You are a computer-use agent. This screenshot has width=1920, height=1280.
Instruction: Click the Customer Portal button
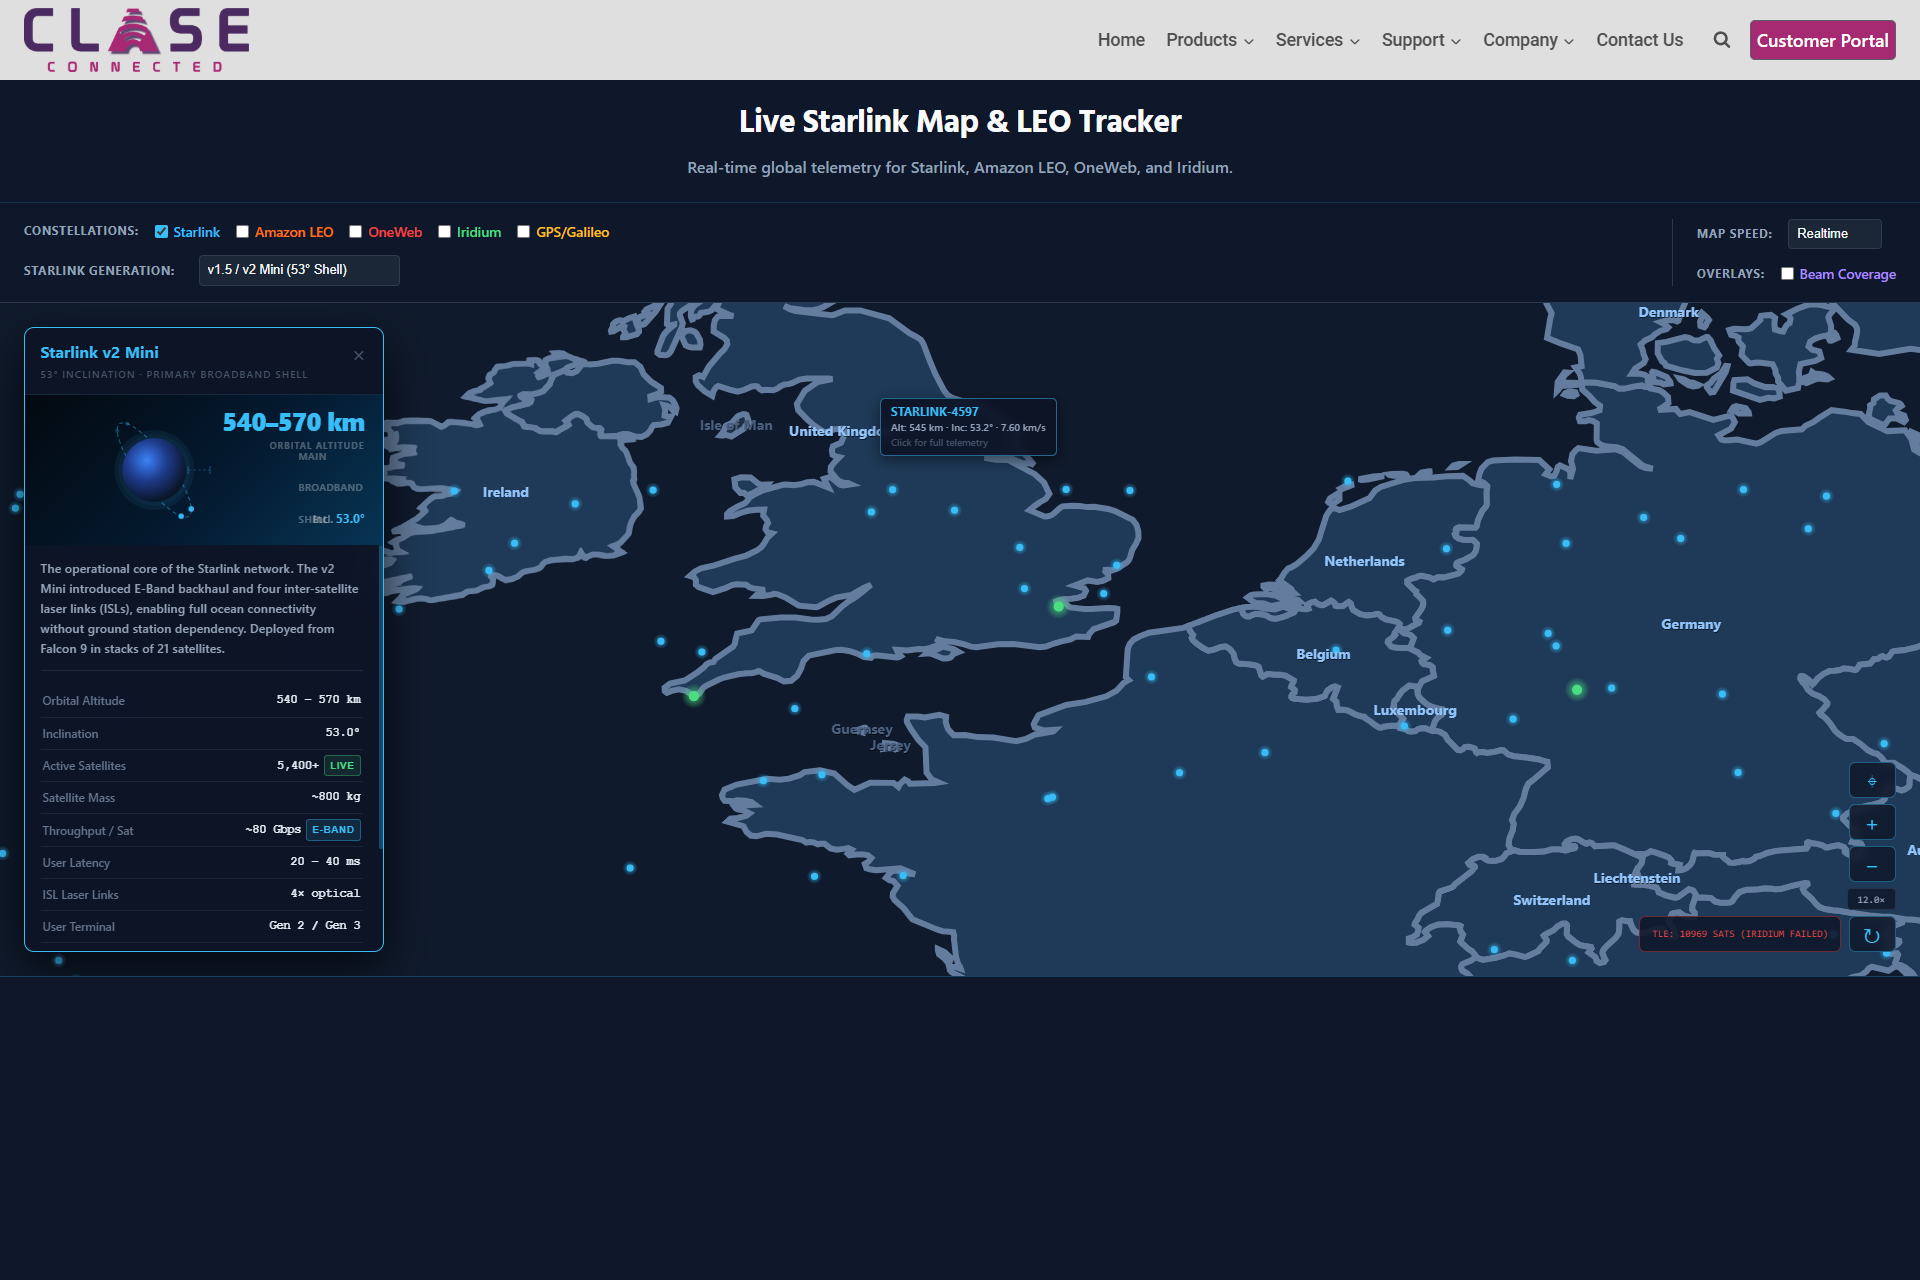click(x=1822, y=40)
